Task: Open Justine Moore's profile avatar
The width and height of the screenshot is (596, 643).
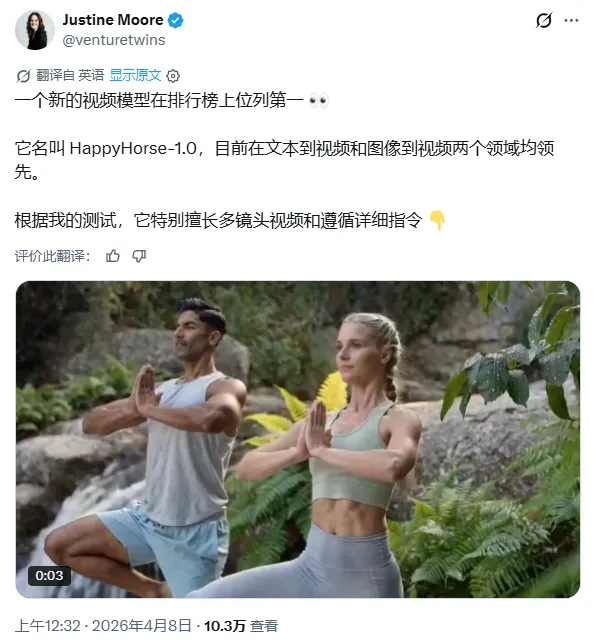Action: [35, 30]
